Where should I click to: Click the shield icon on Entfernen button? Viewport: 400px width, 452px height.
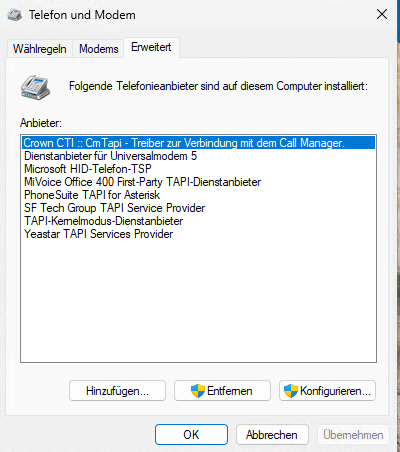[x=198, y=391]
